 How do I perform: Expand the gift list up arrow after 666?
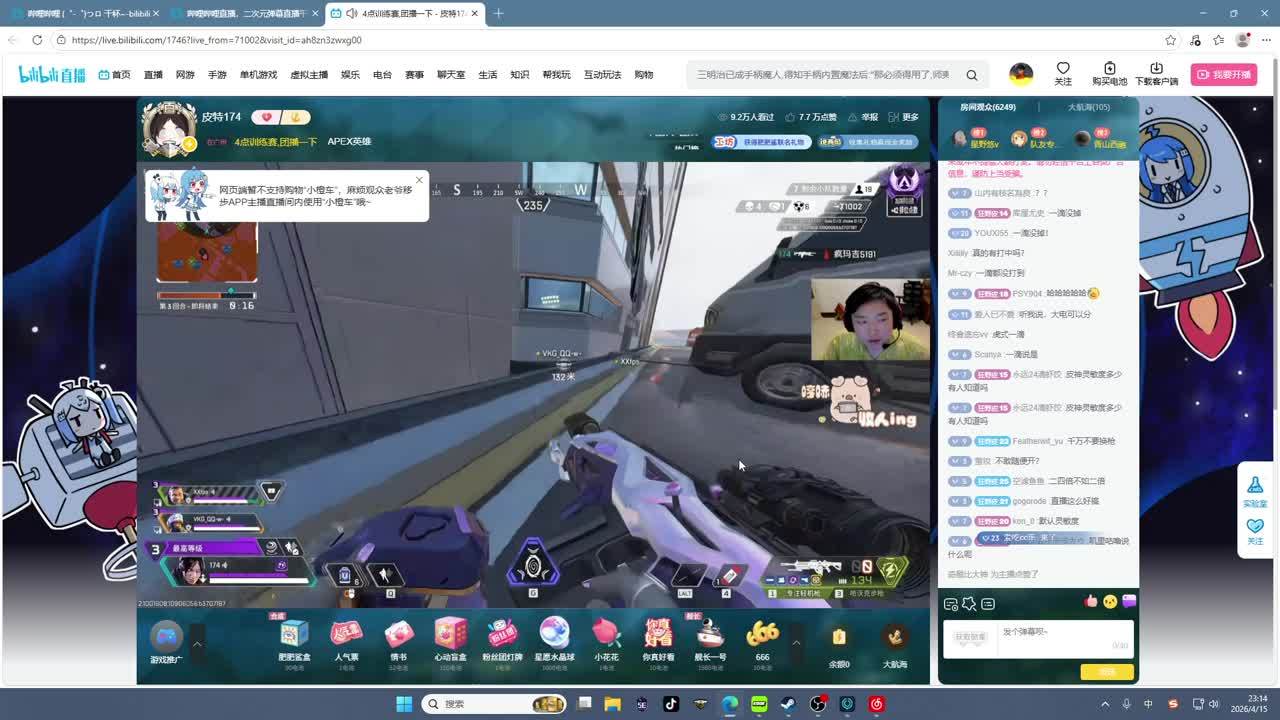click(x=797, y=642)
